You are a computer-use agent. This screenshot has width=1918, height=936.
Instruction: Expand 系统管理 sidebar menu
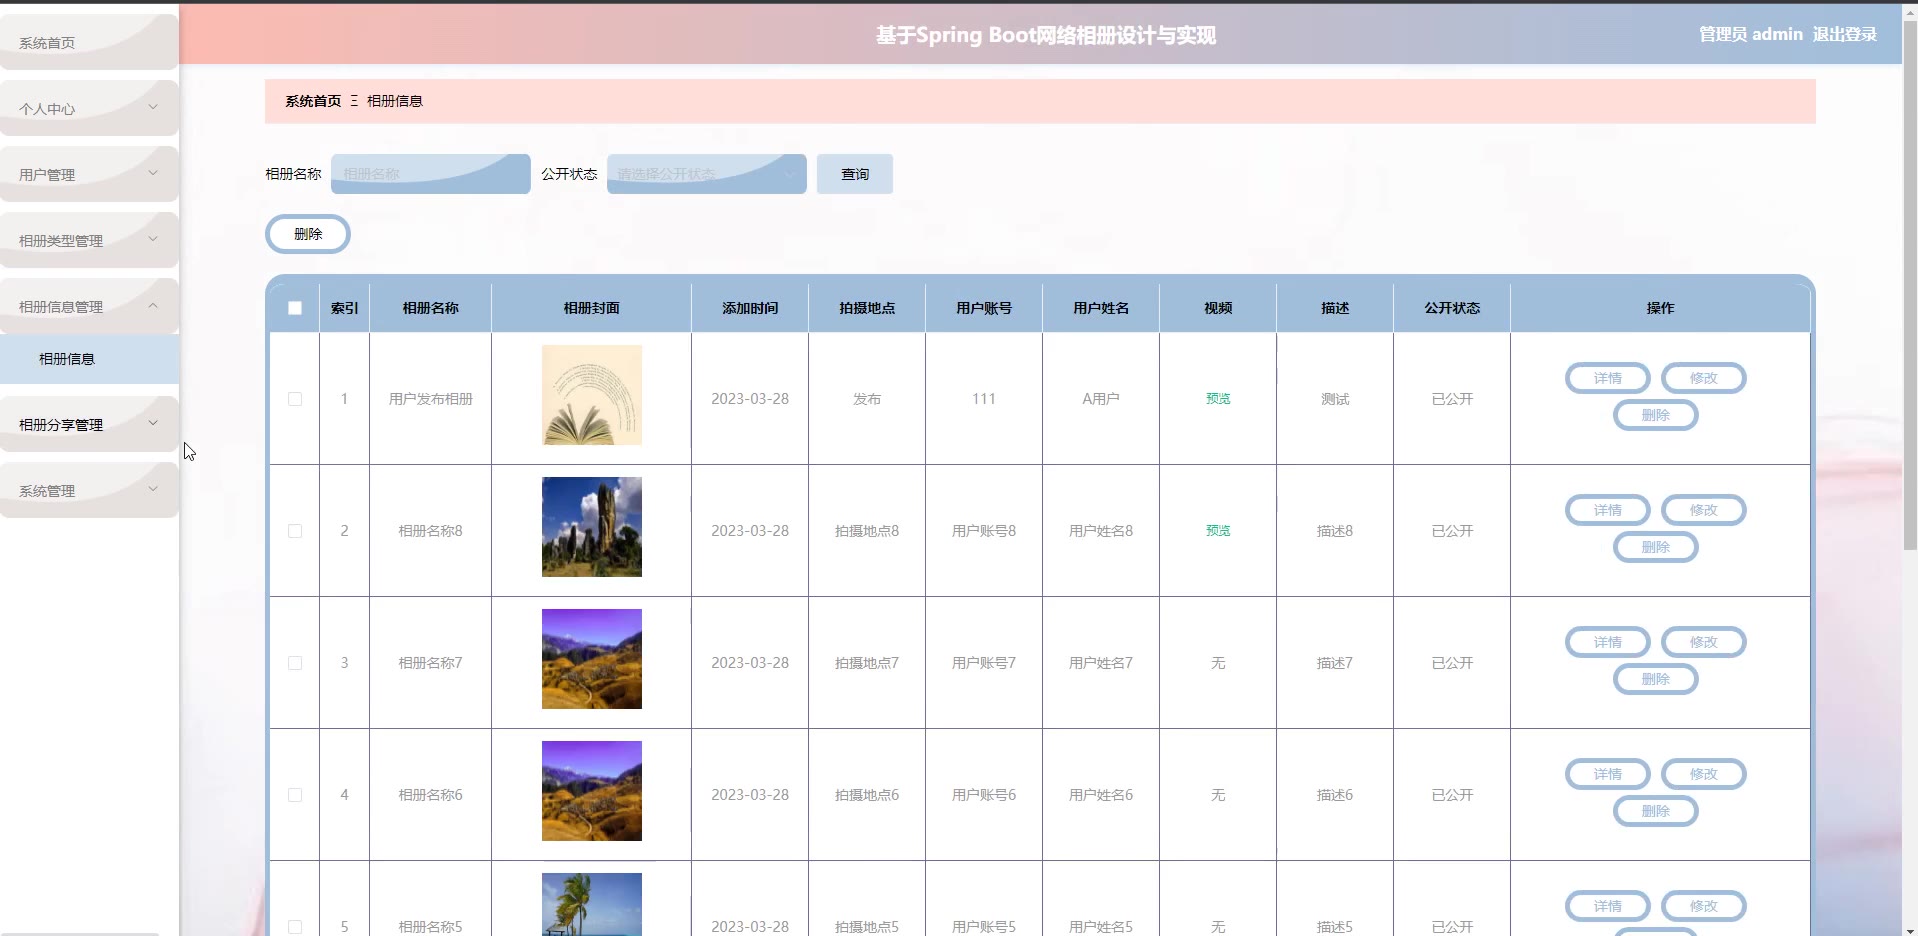click(x=89, y=490)
